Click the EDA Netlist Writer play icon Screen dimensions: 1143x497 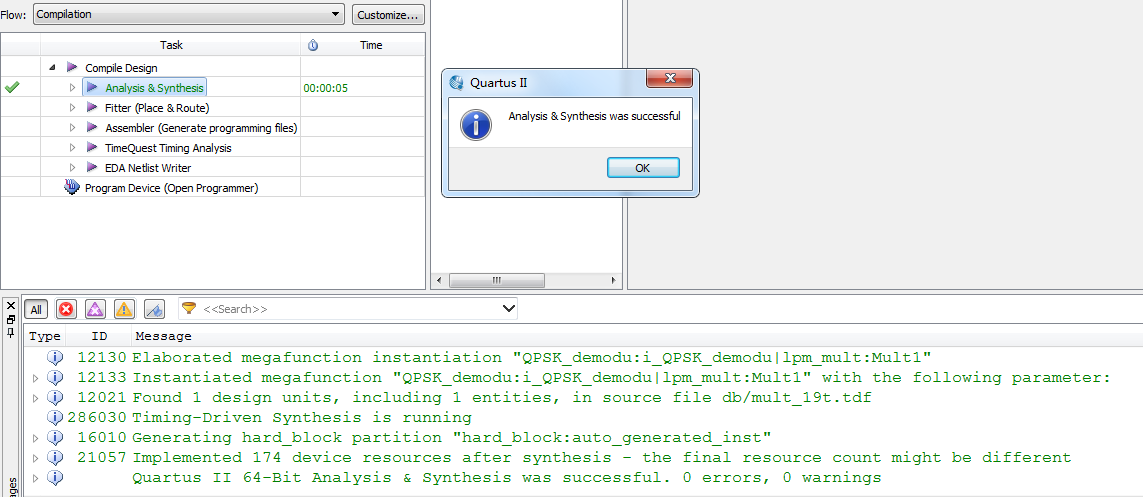tap(92, 167)
